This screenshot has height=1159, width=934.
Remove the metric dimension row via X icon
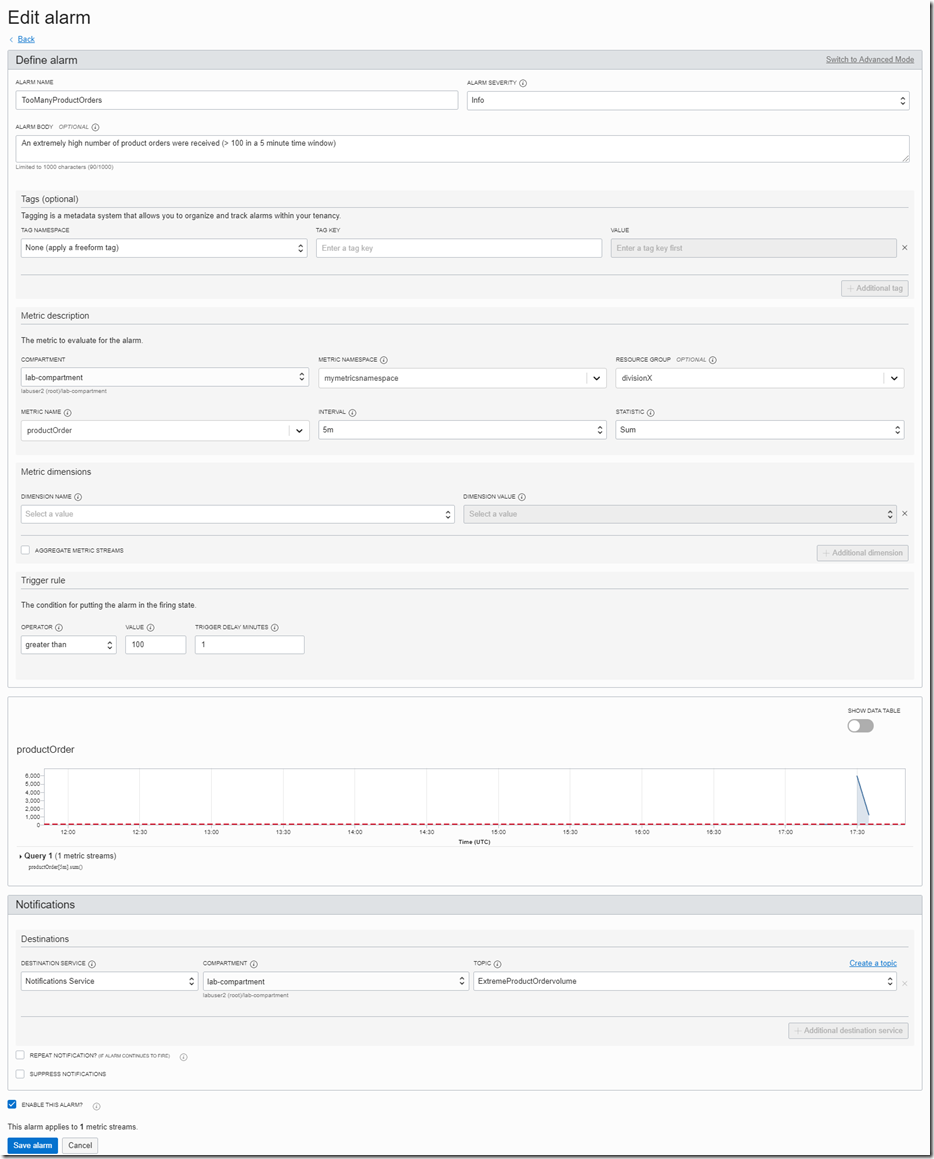(x=904, y=511)
